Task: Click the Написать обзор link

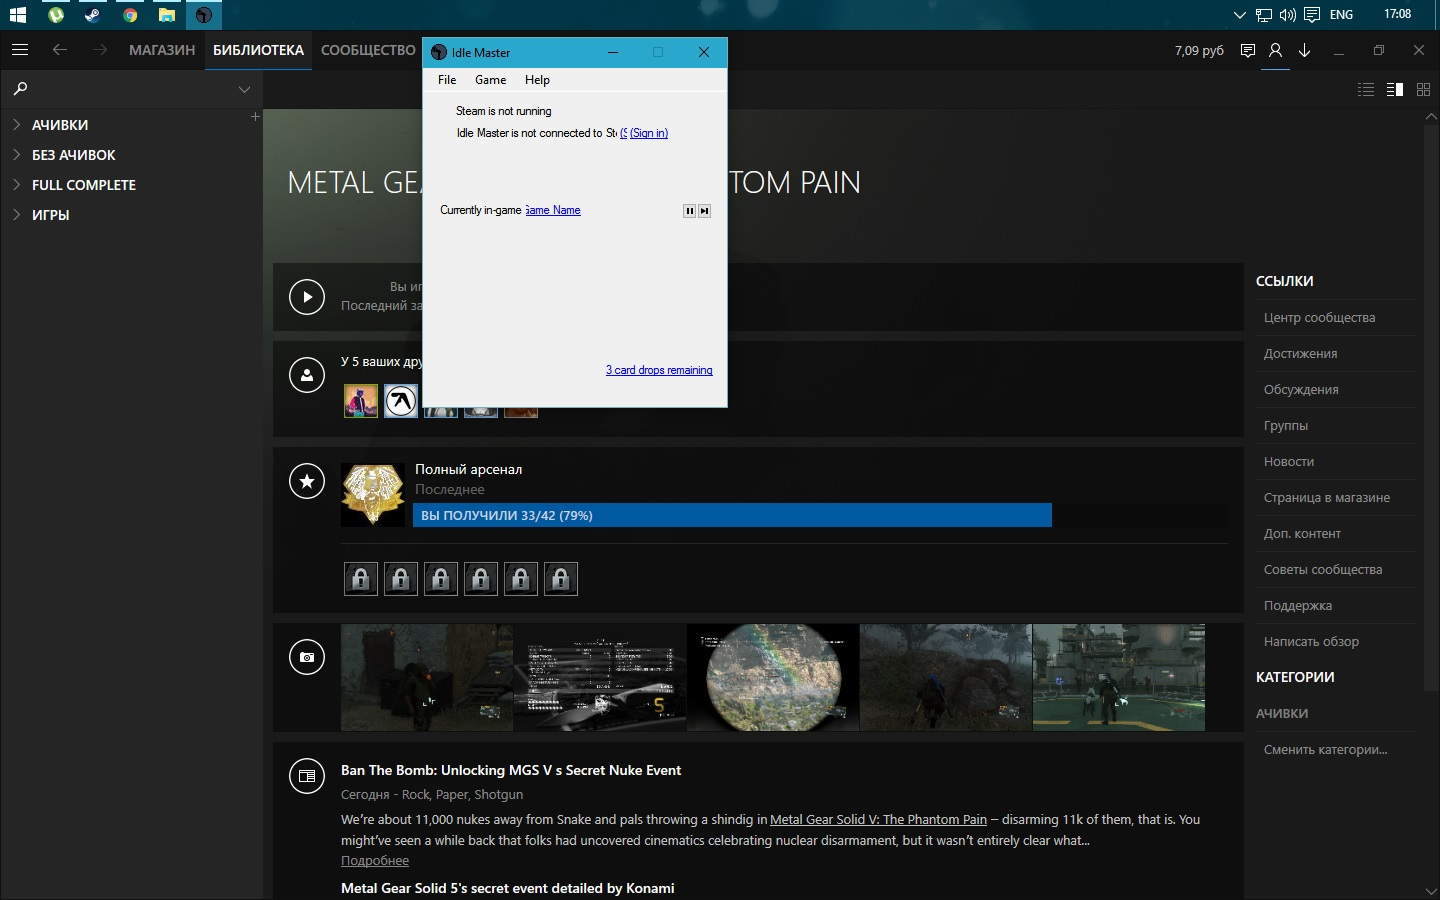Action: click(1311, 642)
